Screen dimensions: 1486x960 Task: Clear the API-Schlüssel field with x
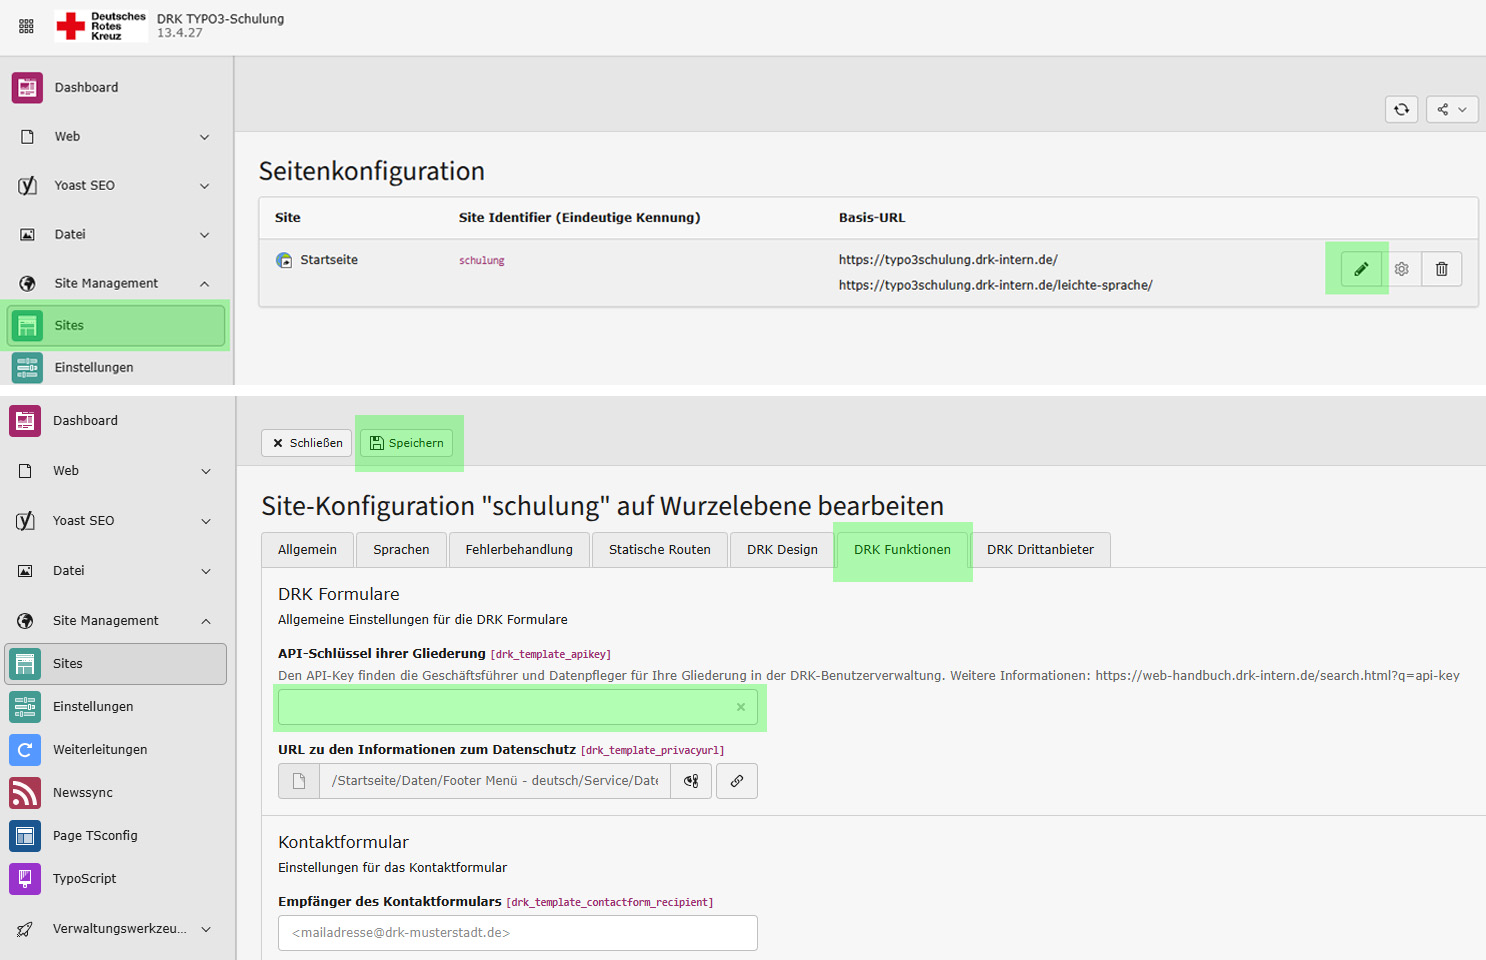[x=741, y=707]
